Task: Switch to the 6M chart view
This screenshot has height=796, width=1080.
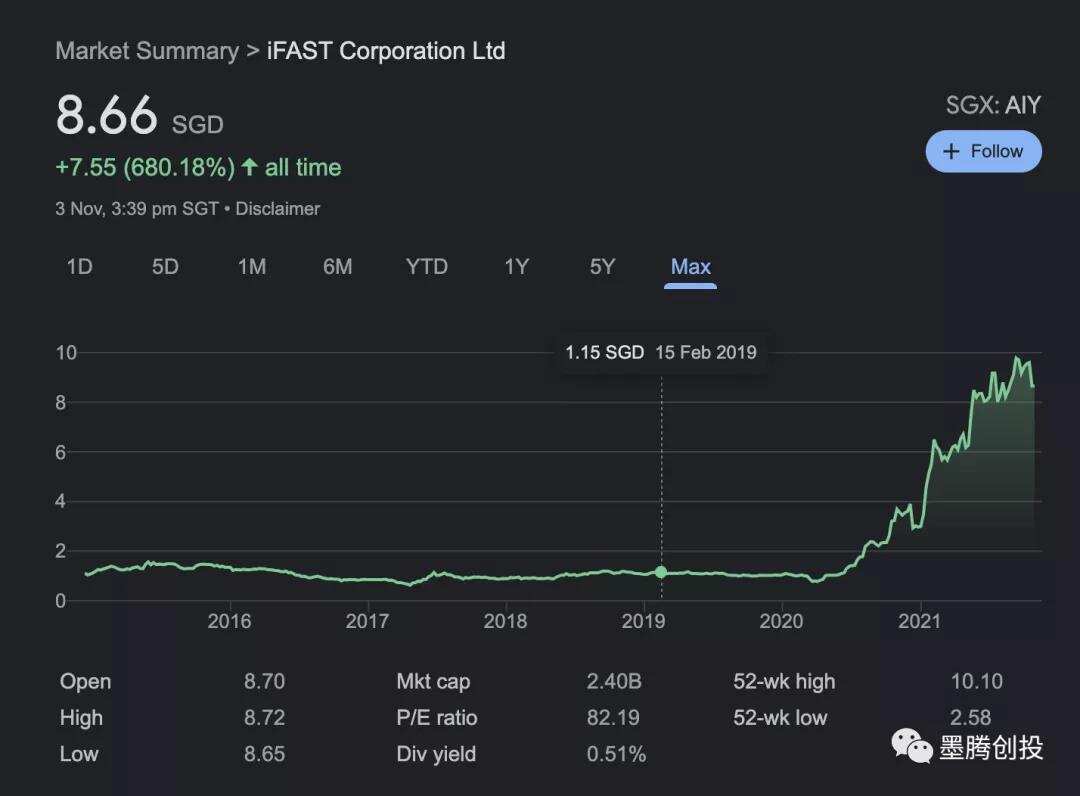Action: coord(338,267)
